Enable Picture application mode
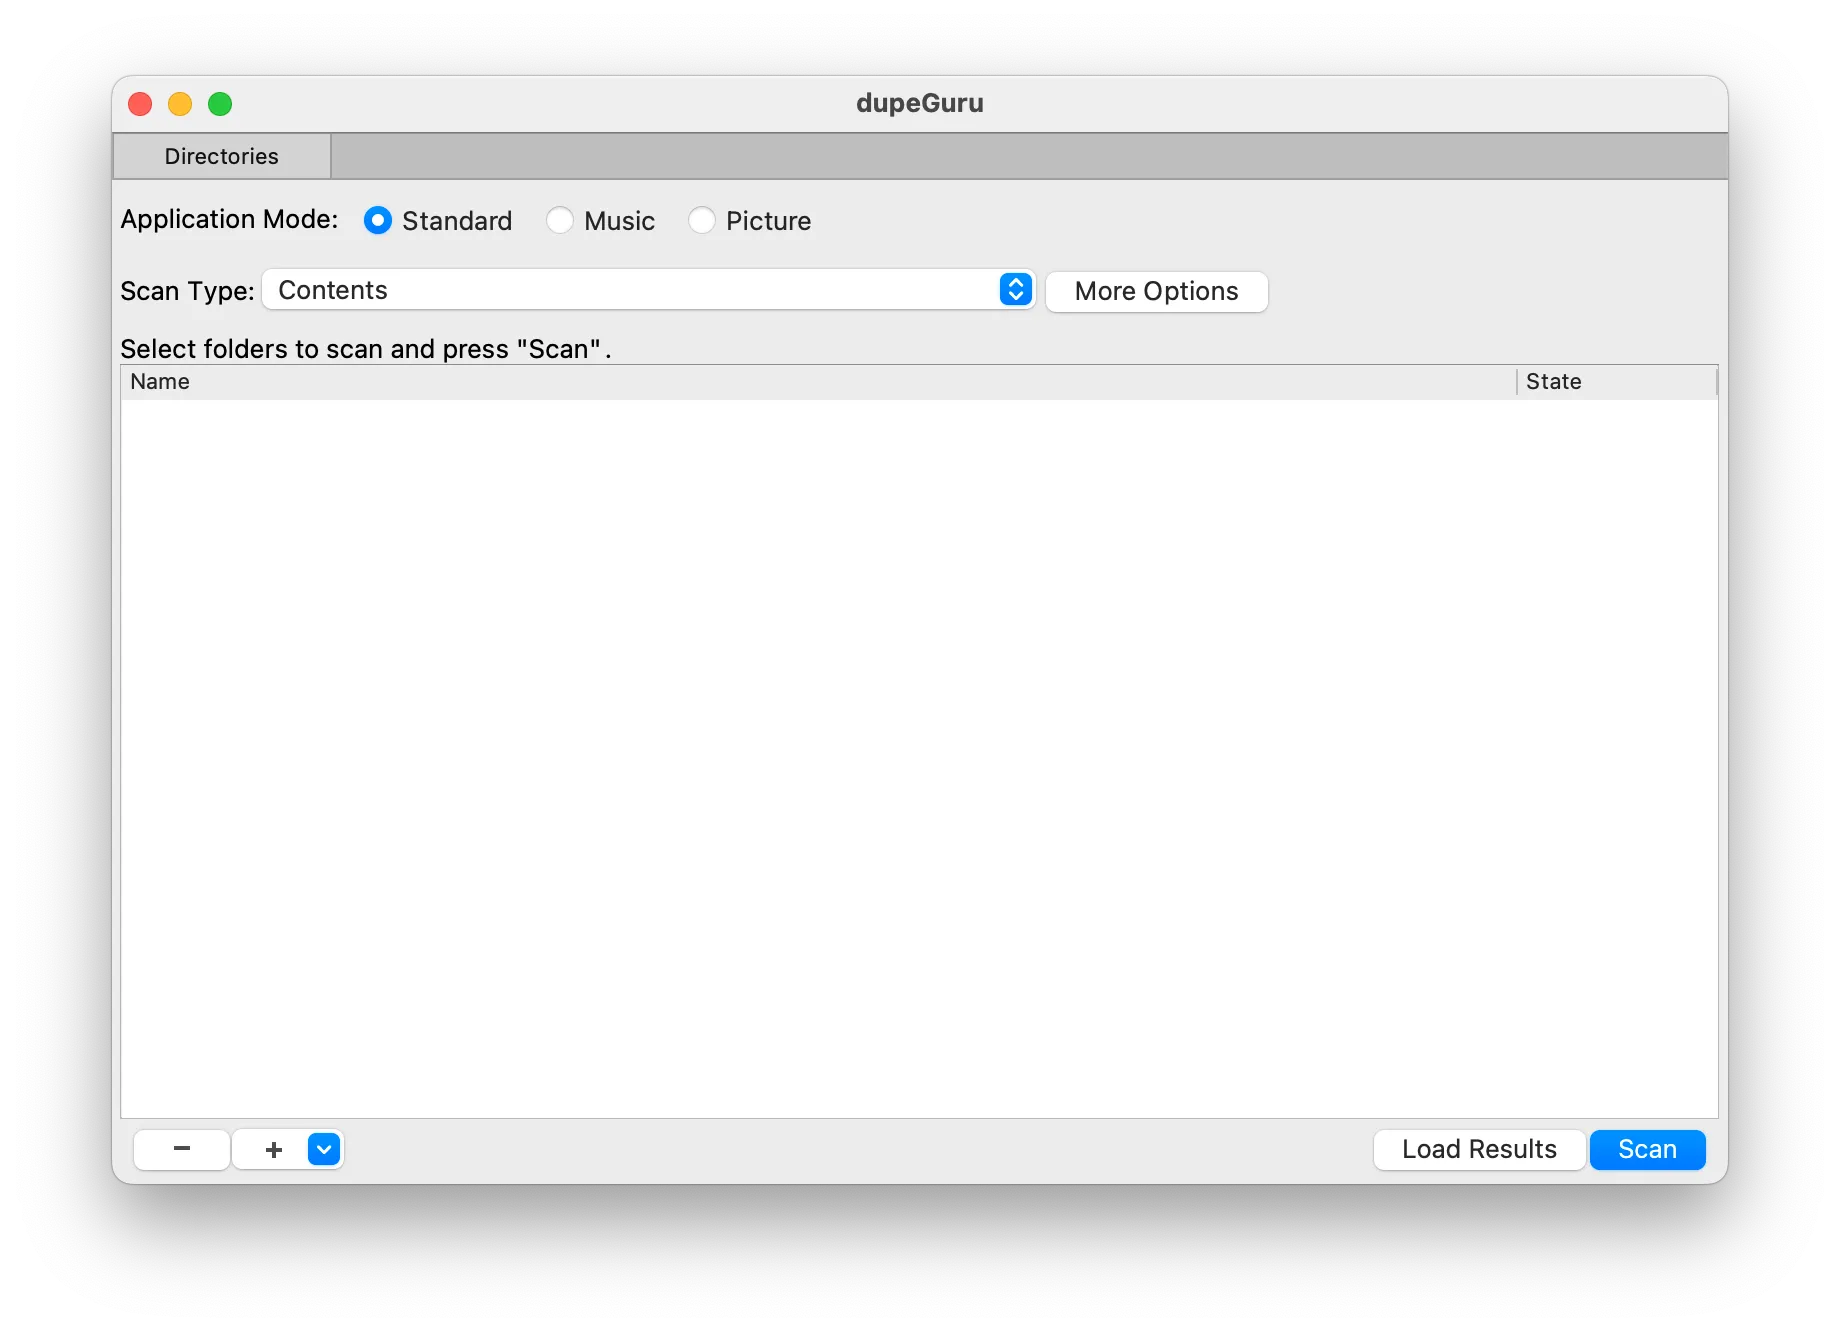This screenshot has height=1332, width=1840. 702,220
